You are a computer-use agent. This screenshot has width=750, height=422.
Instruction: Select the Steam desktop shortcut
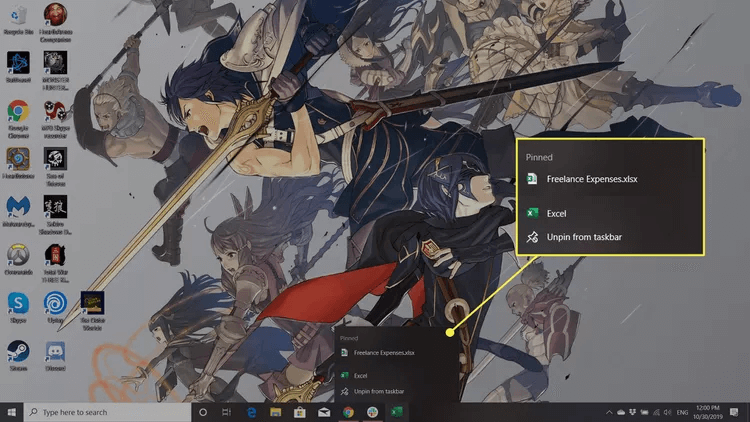point(18,355)
